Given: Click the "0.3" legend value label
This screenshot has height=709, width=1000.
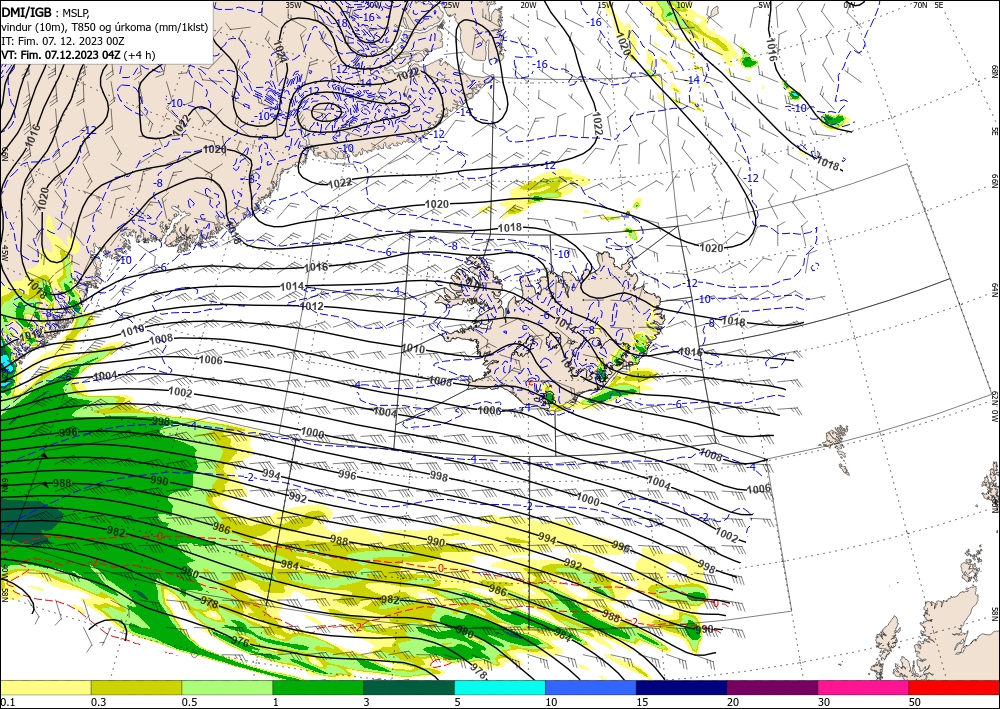Looking at the screenshot, I should 98,702.
